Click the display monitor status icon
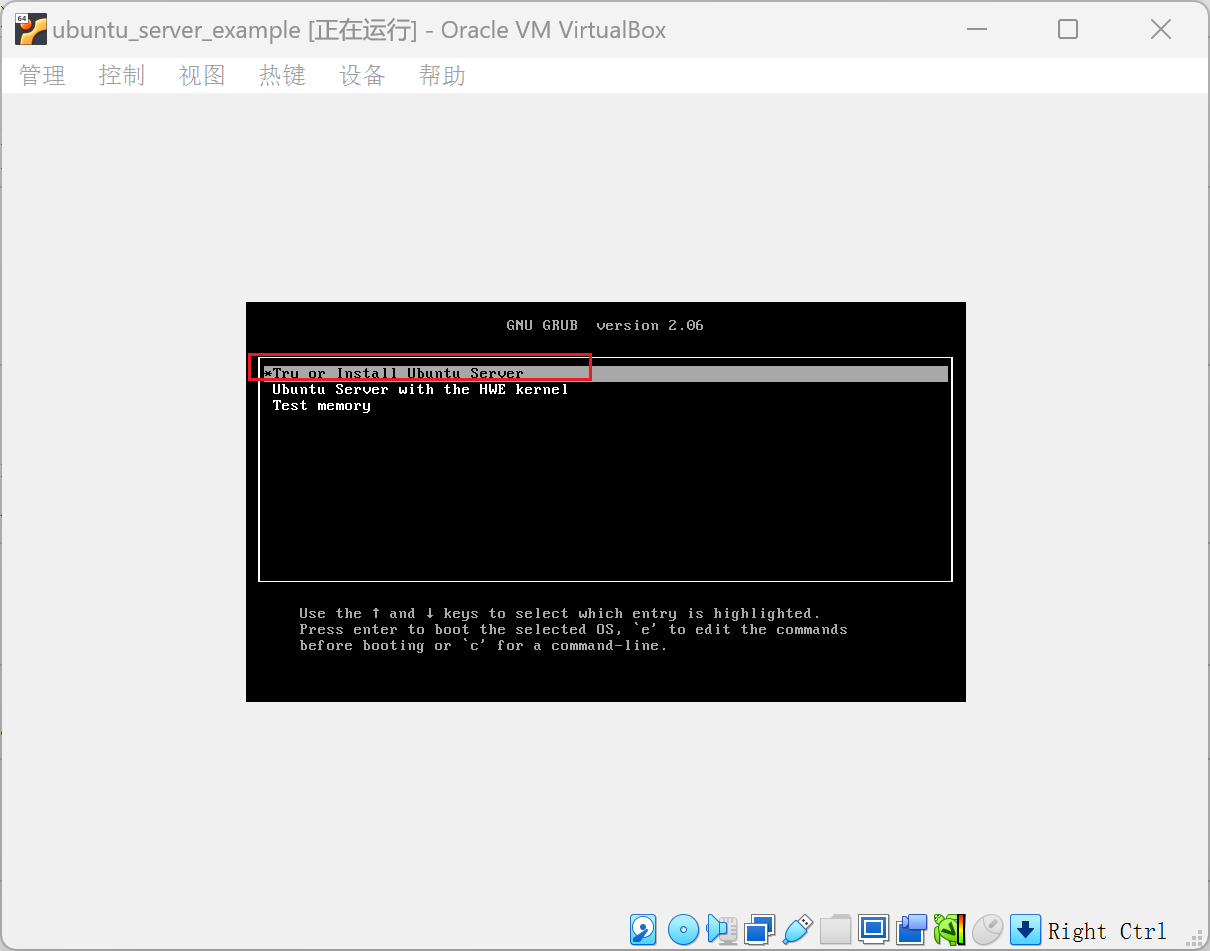1210x951 pixels. tap(873, 930)
